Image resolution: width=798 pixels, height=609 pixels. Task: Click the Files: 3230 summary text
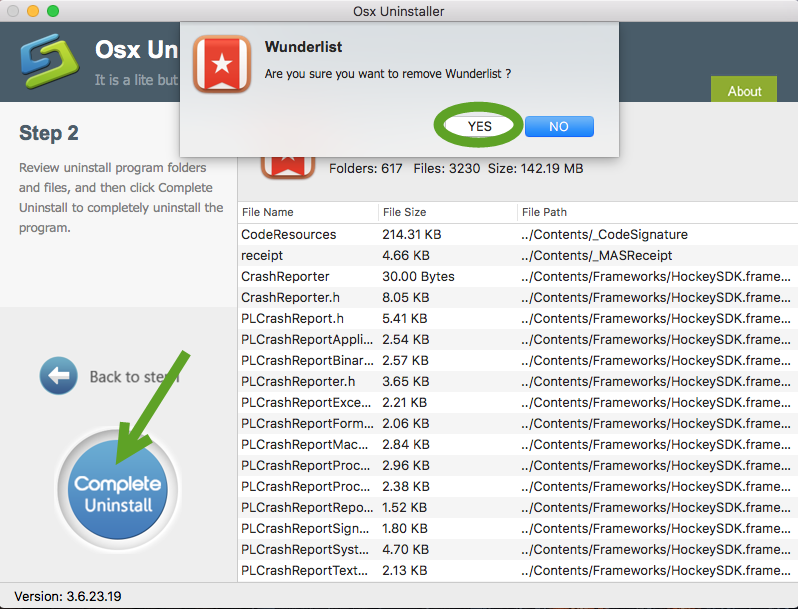click(x=446, y=168)
